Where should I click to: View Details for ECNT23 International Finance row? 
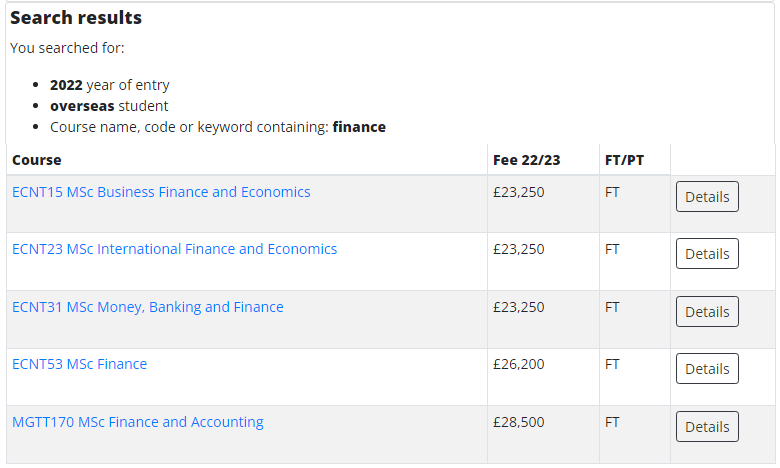point(707,254)
